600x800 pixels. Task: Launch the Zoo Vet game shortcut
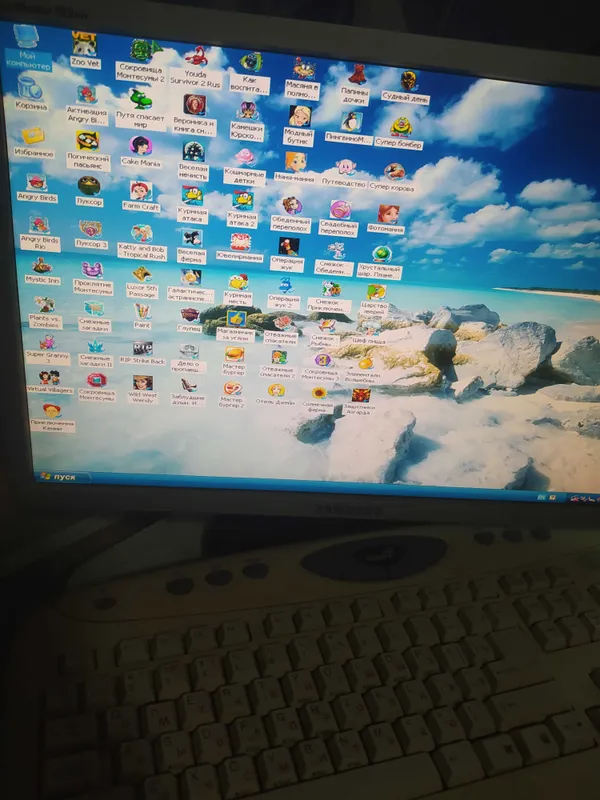point(85,51)
